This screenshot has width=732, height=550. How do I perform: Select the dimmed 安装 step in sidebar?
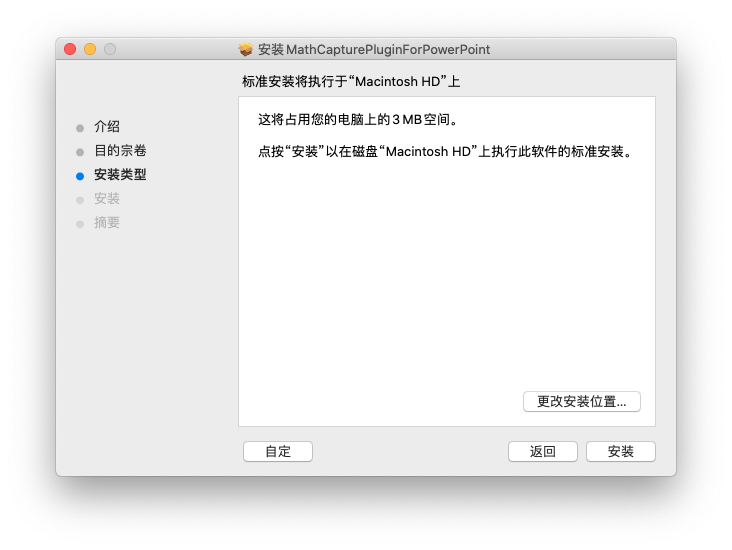point(107,198)
